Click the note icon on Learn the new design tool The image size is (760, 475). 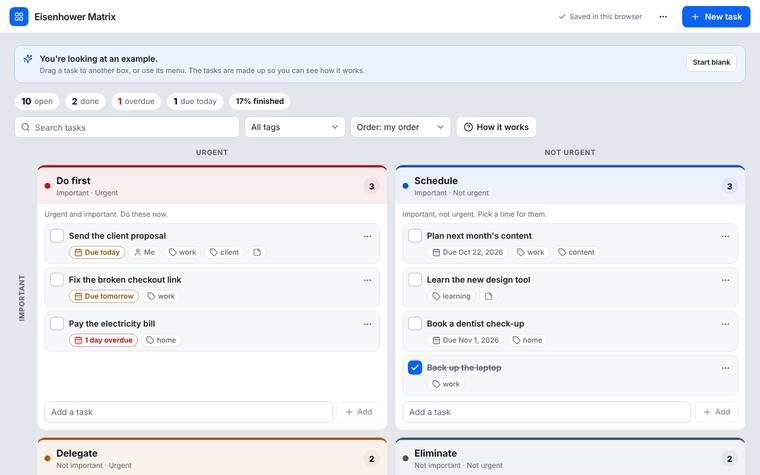489,296
